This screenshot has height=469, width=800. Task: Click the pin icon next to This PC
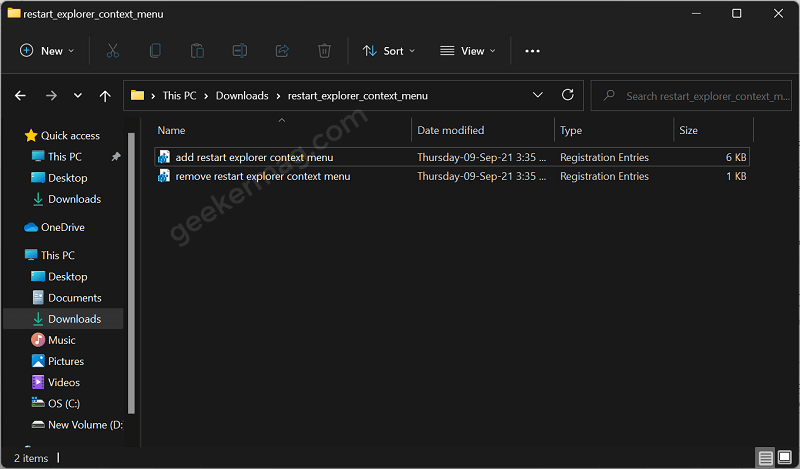[116, 157]
